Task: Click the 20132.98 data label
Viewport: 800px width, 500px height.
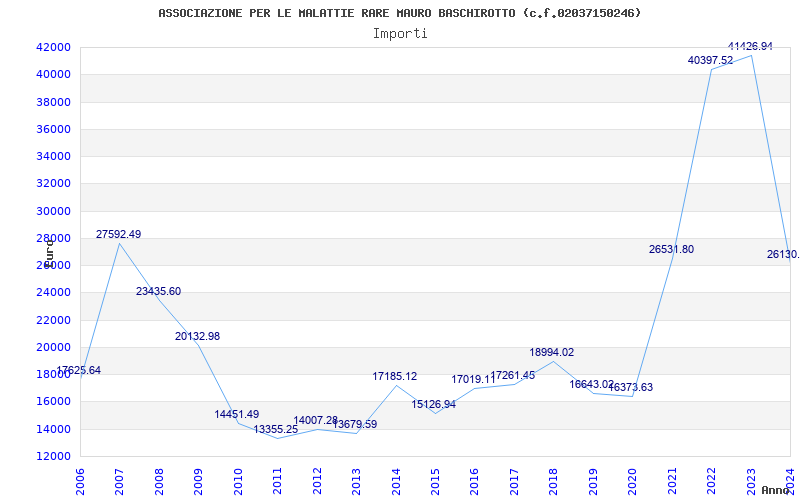Action: point(197,336)
